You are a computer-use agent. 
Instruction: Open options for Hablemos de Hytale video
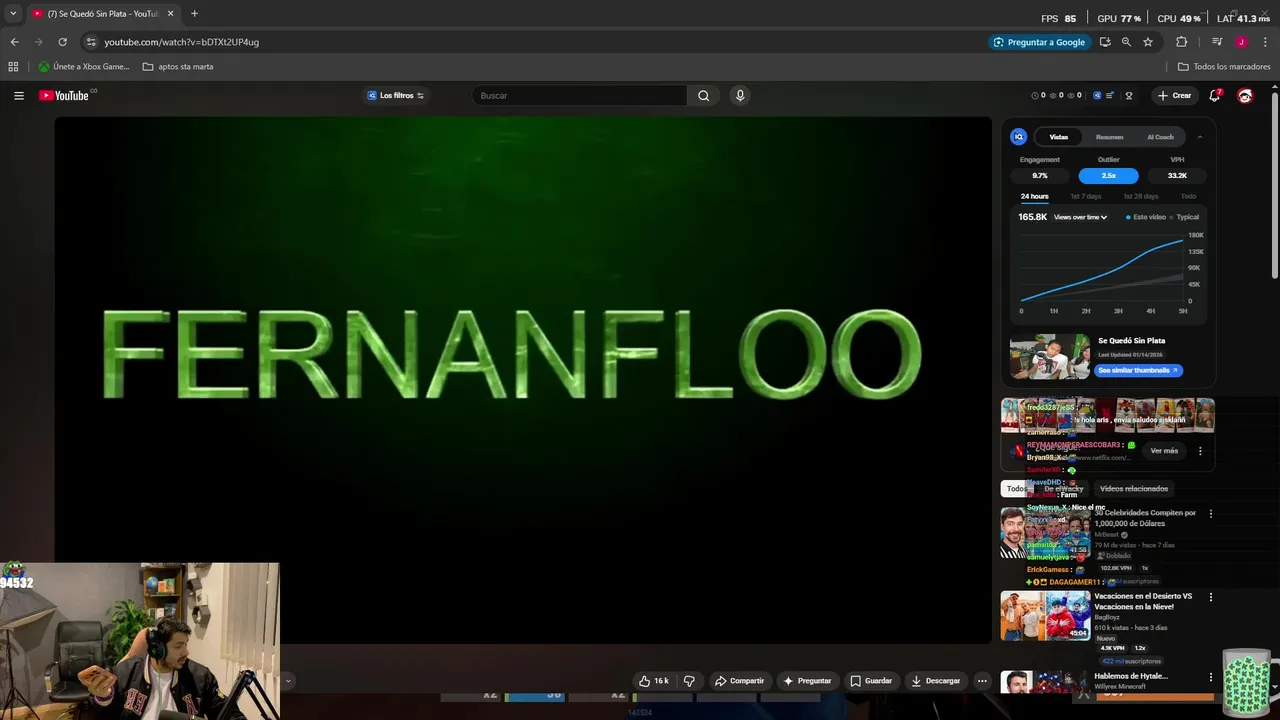(x=1211, y=677)
